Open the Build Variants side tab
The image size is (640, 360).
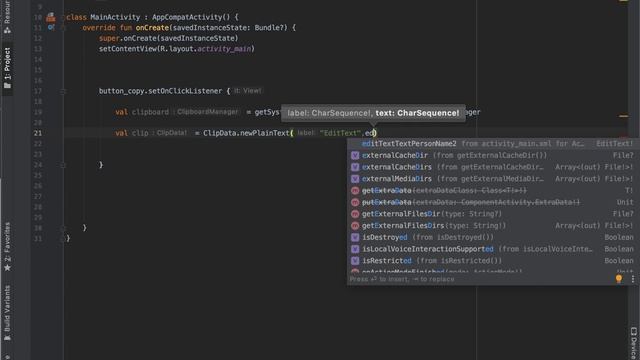point(7,313)
